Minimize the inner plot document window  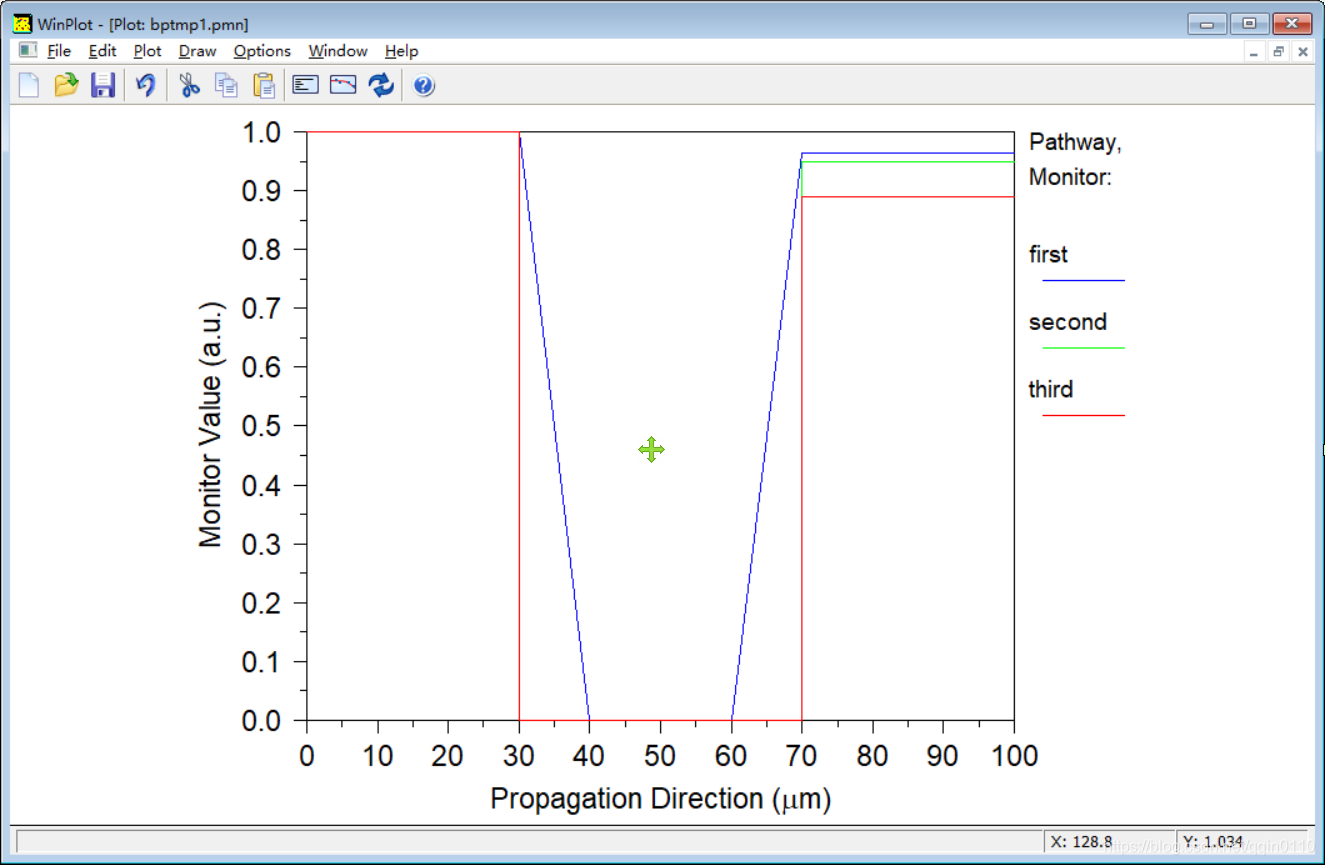1254,52
